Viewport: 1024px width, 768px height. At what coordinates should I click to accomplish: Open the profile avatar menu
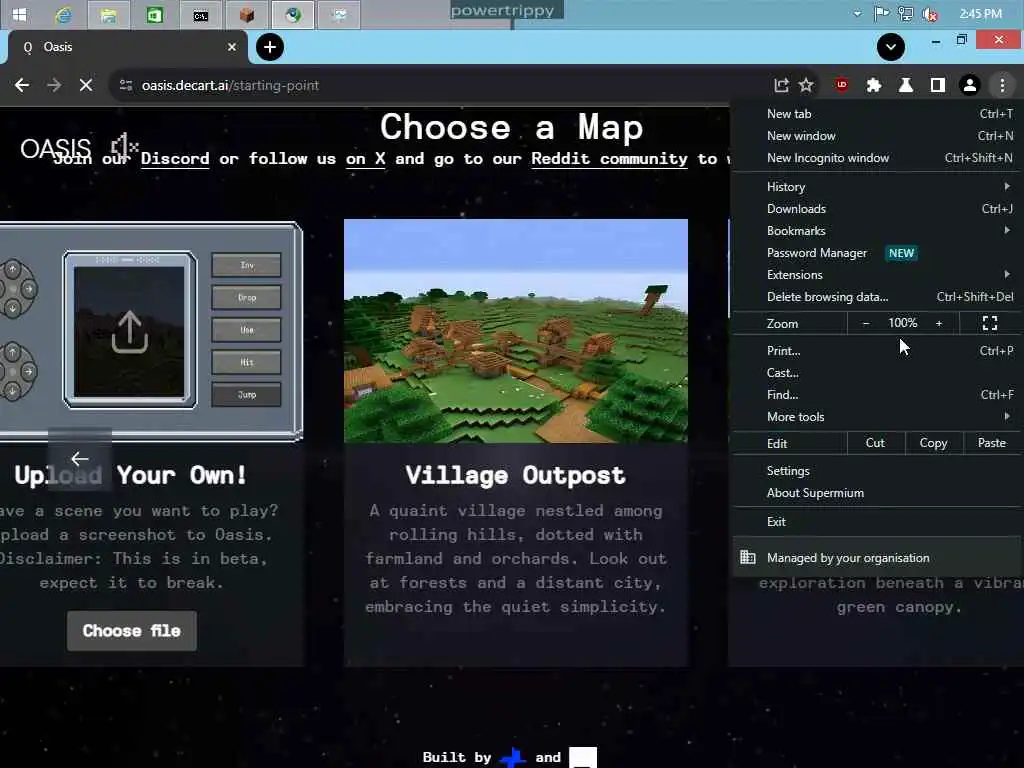[x=970, y=85]
